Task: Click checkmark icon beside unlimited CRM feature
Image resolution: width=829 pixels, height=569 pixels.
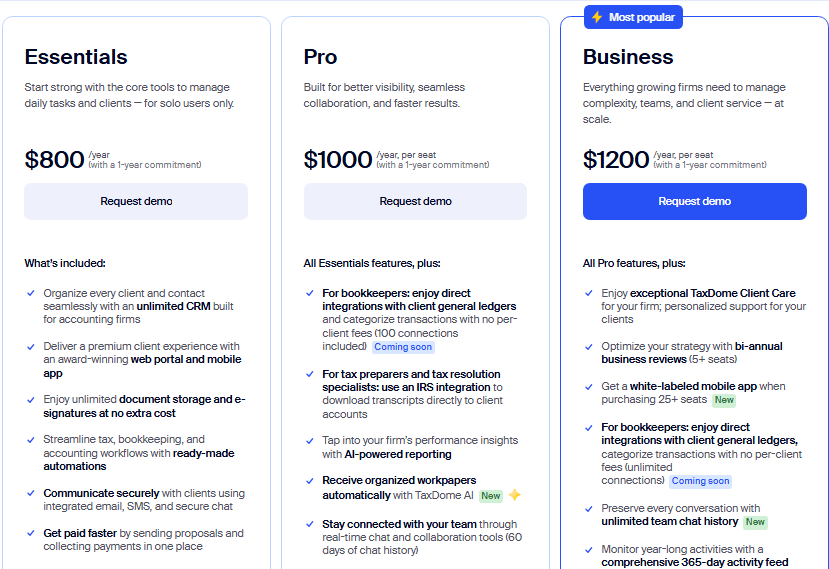Action: click(x=31, y=294)
